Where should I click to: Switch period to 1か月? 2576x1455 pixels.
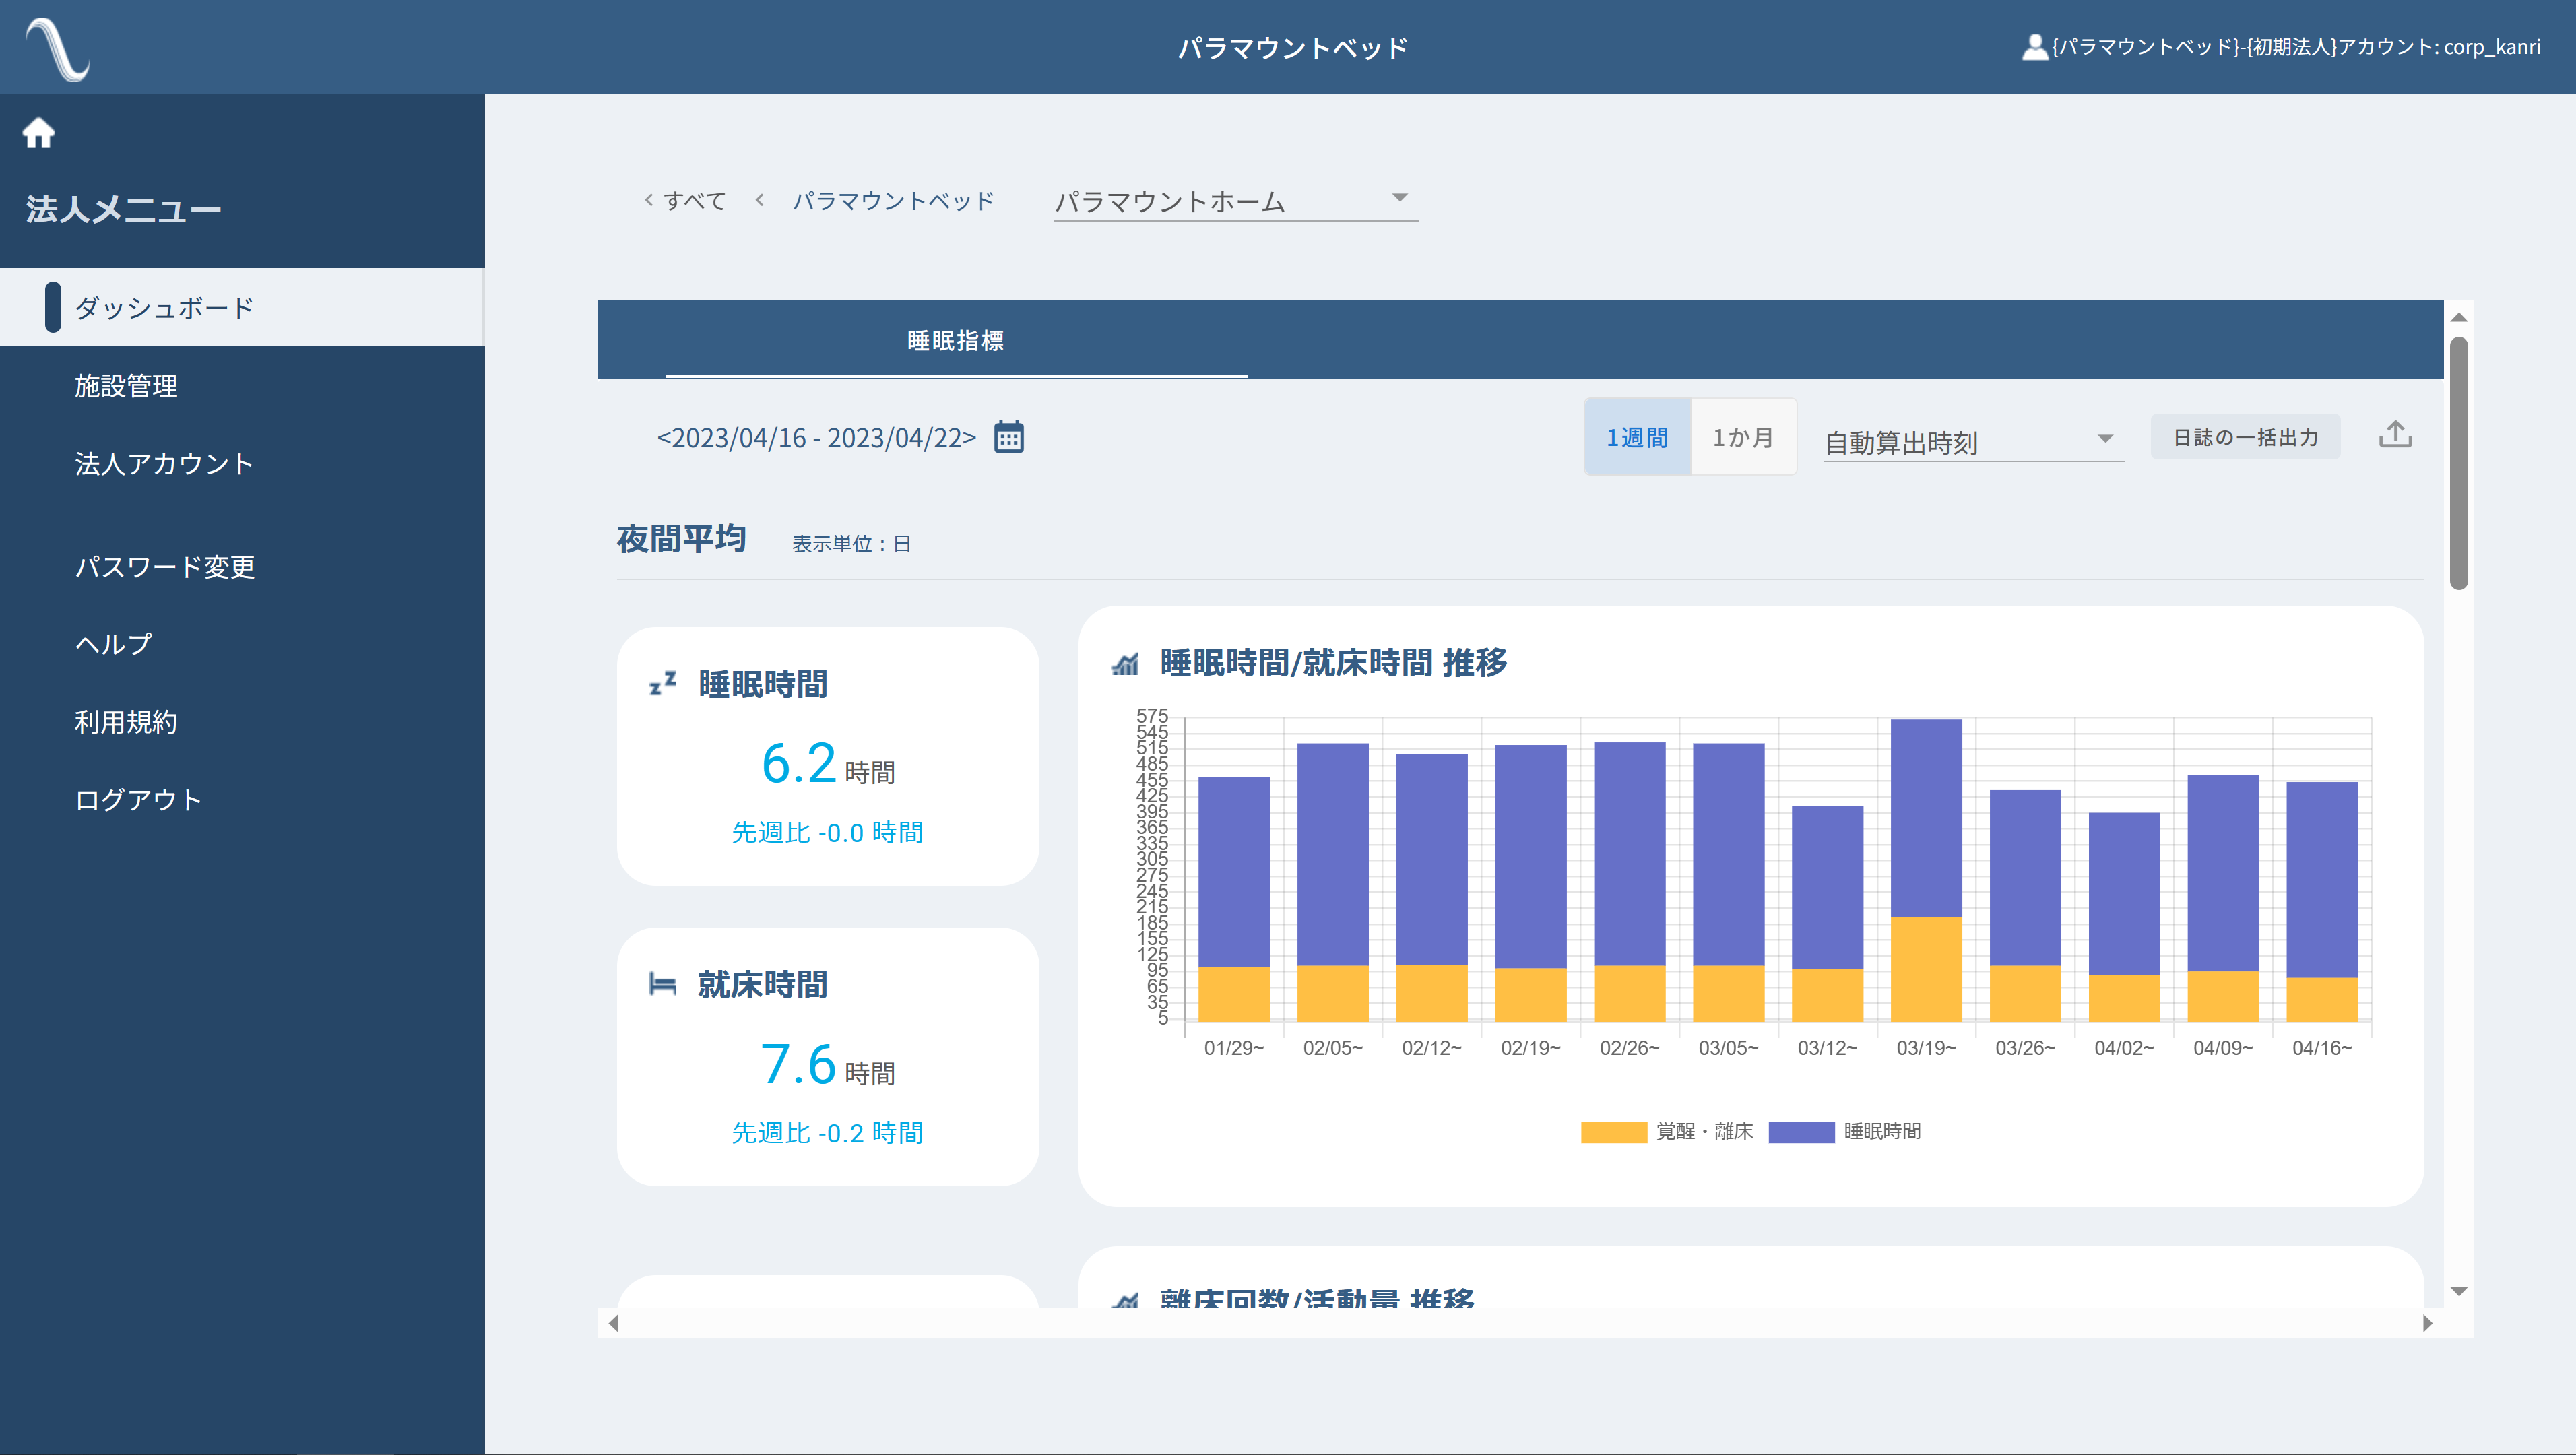1743,437
